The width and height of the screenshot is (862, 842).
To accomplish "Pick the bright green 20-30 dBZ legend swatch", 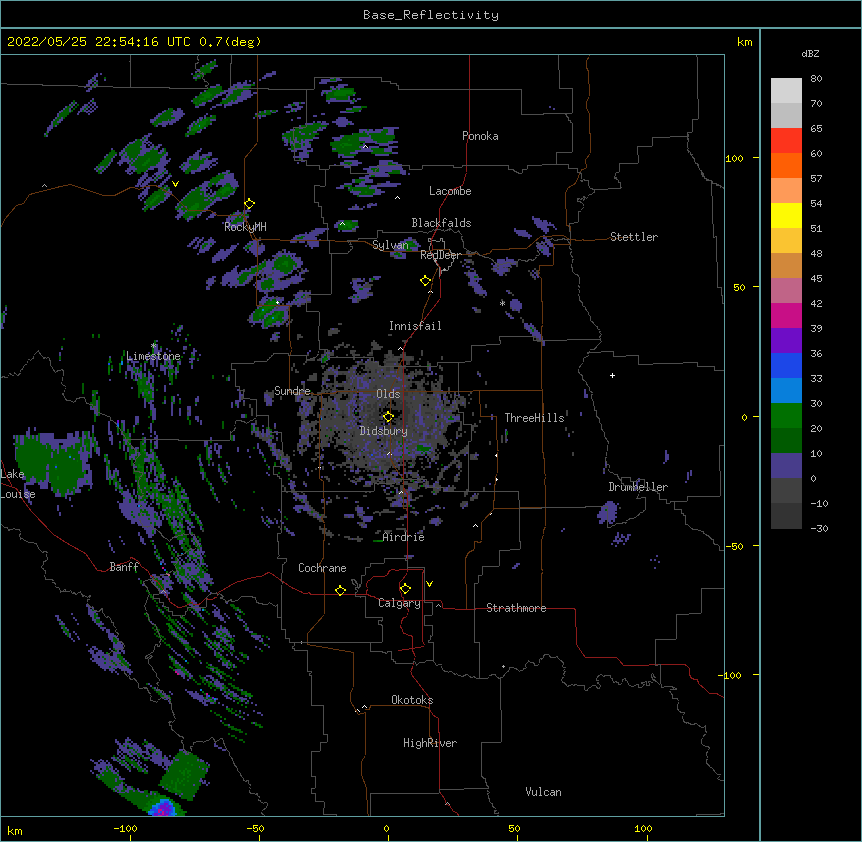I will pyautogui.click(x=786, y=416).
